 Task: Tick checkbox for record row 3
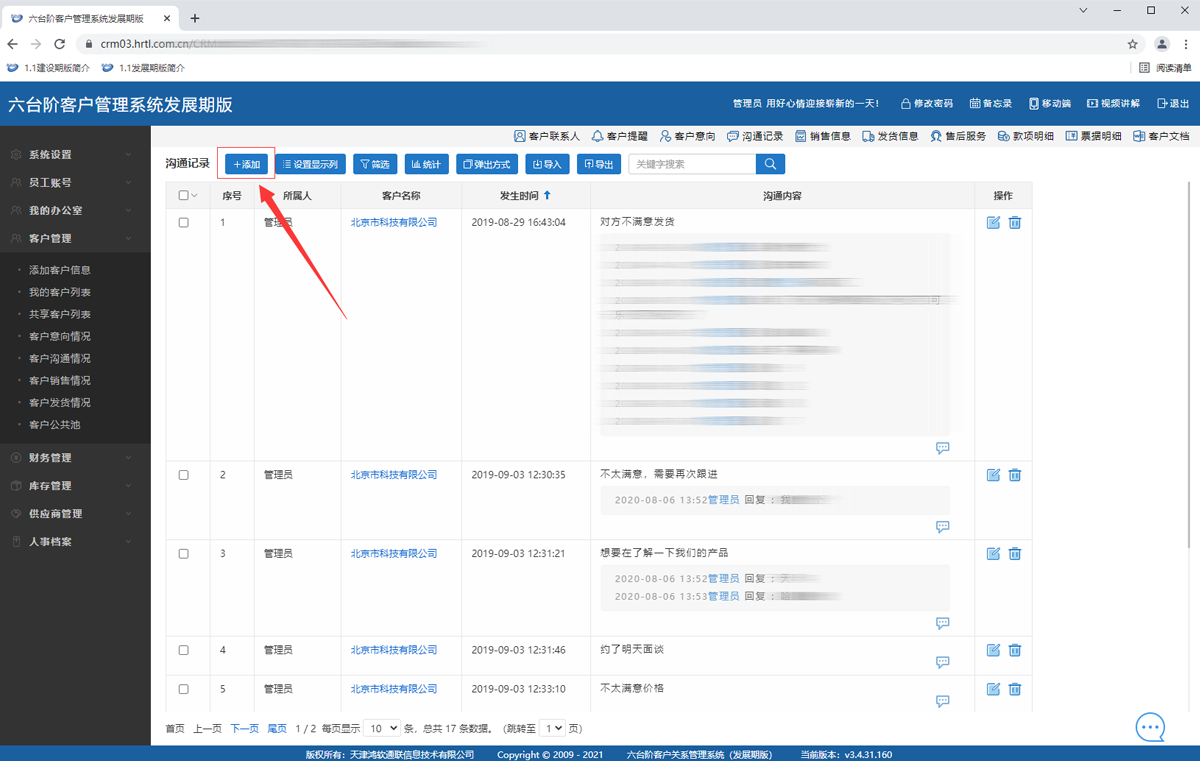184,553
